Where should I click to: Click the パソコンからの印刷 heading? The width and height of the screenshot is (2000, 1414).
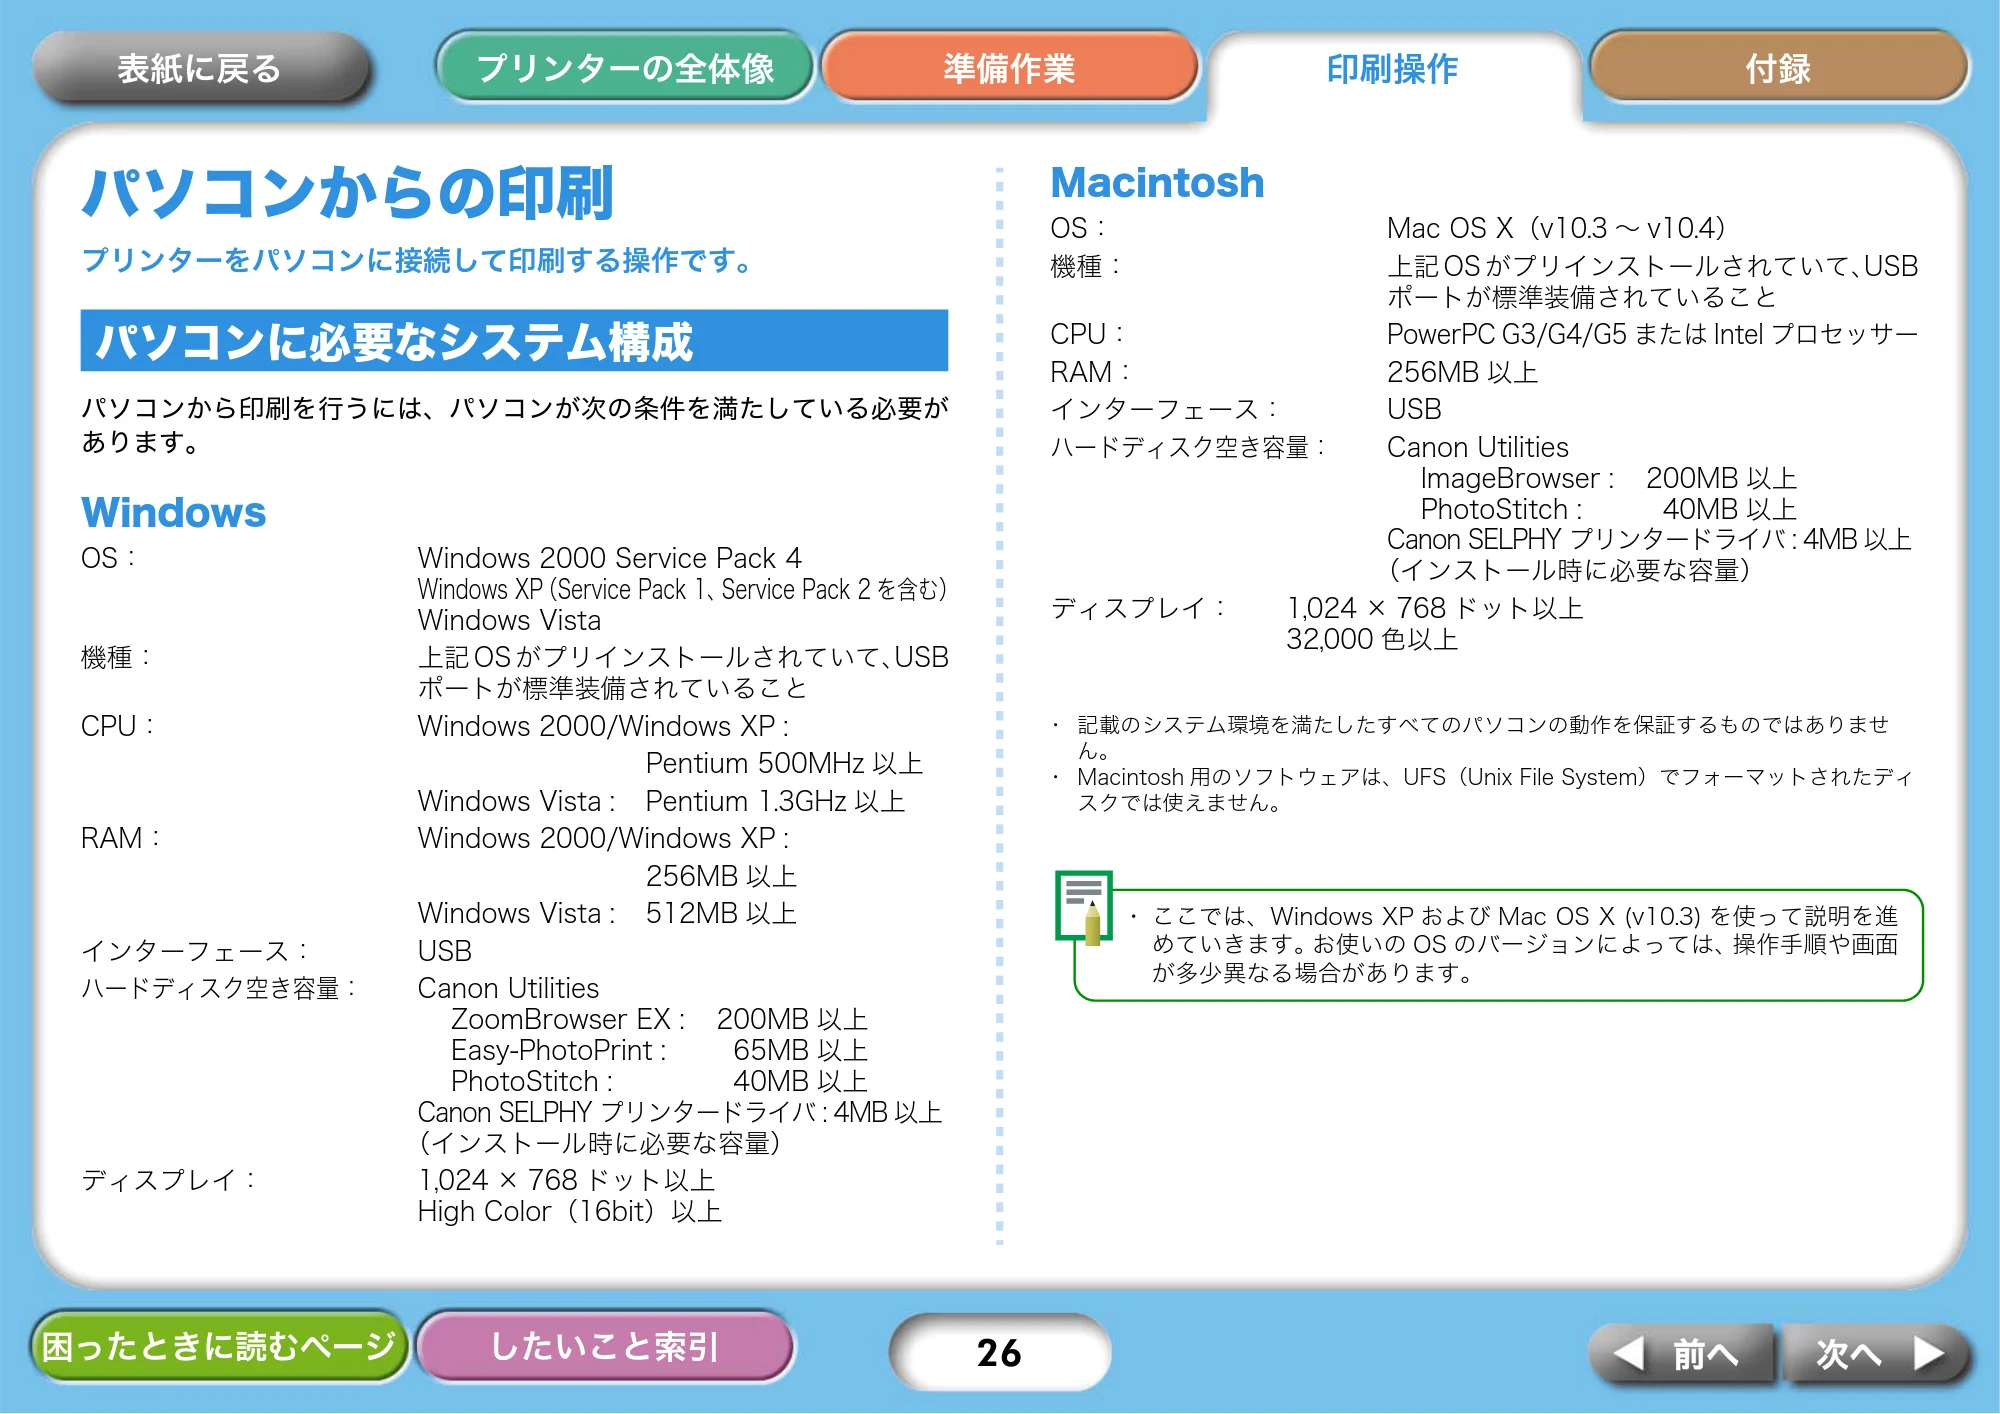[x=347, y=193]
